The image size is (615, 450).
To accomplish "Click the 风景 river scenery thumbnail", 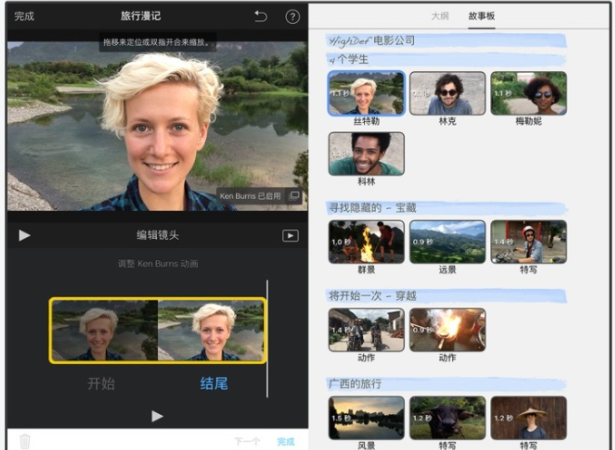I will 366,417.
